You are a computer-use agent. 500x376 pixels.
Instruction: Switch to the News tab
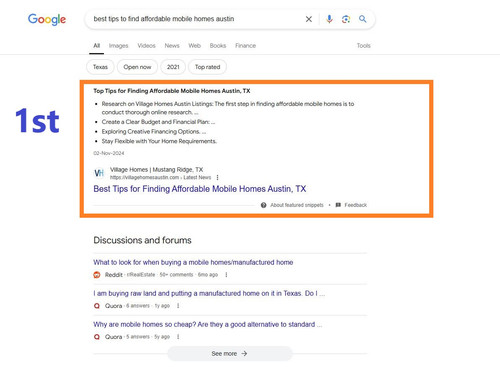tap(172, 46)
